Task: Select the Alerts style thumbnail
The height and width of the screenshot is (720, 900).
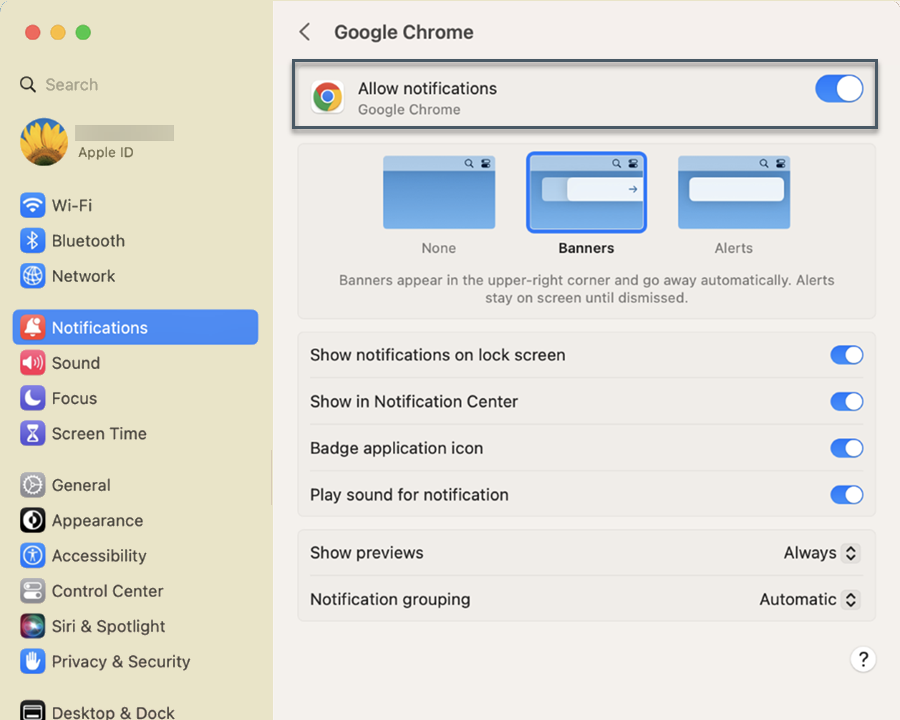Action: [734, 192]
